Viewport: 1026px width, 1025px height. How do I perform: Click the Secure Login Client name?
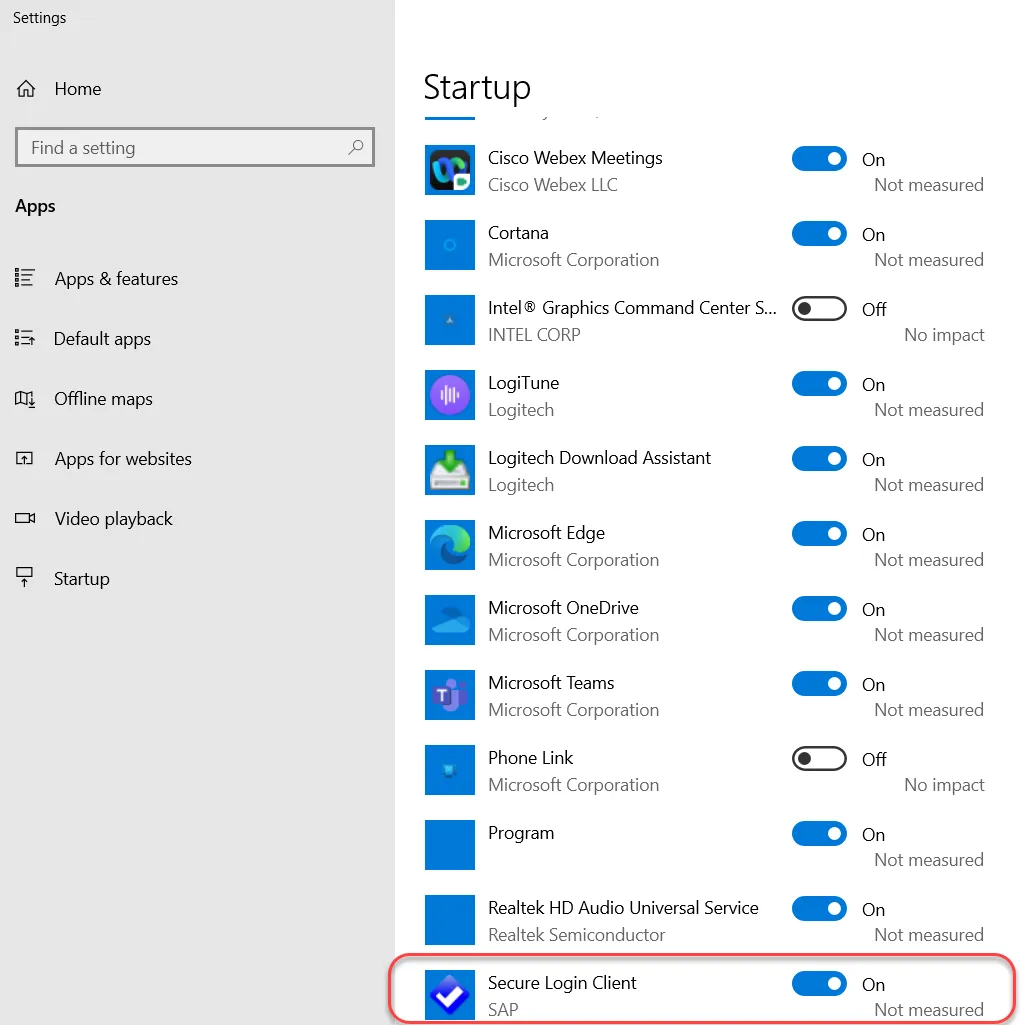562,983
